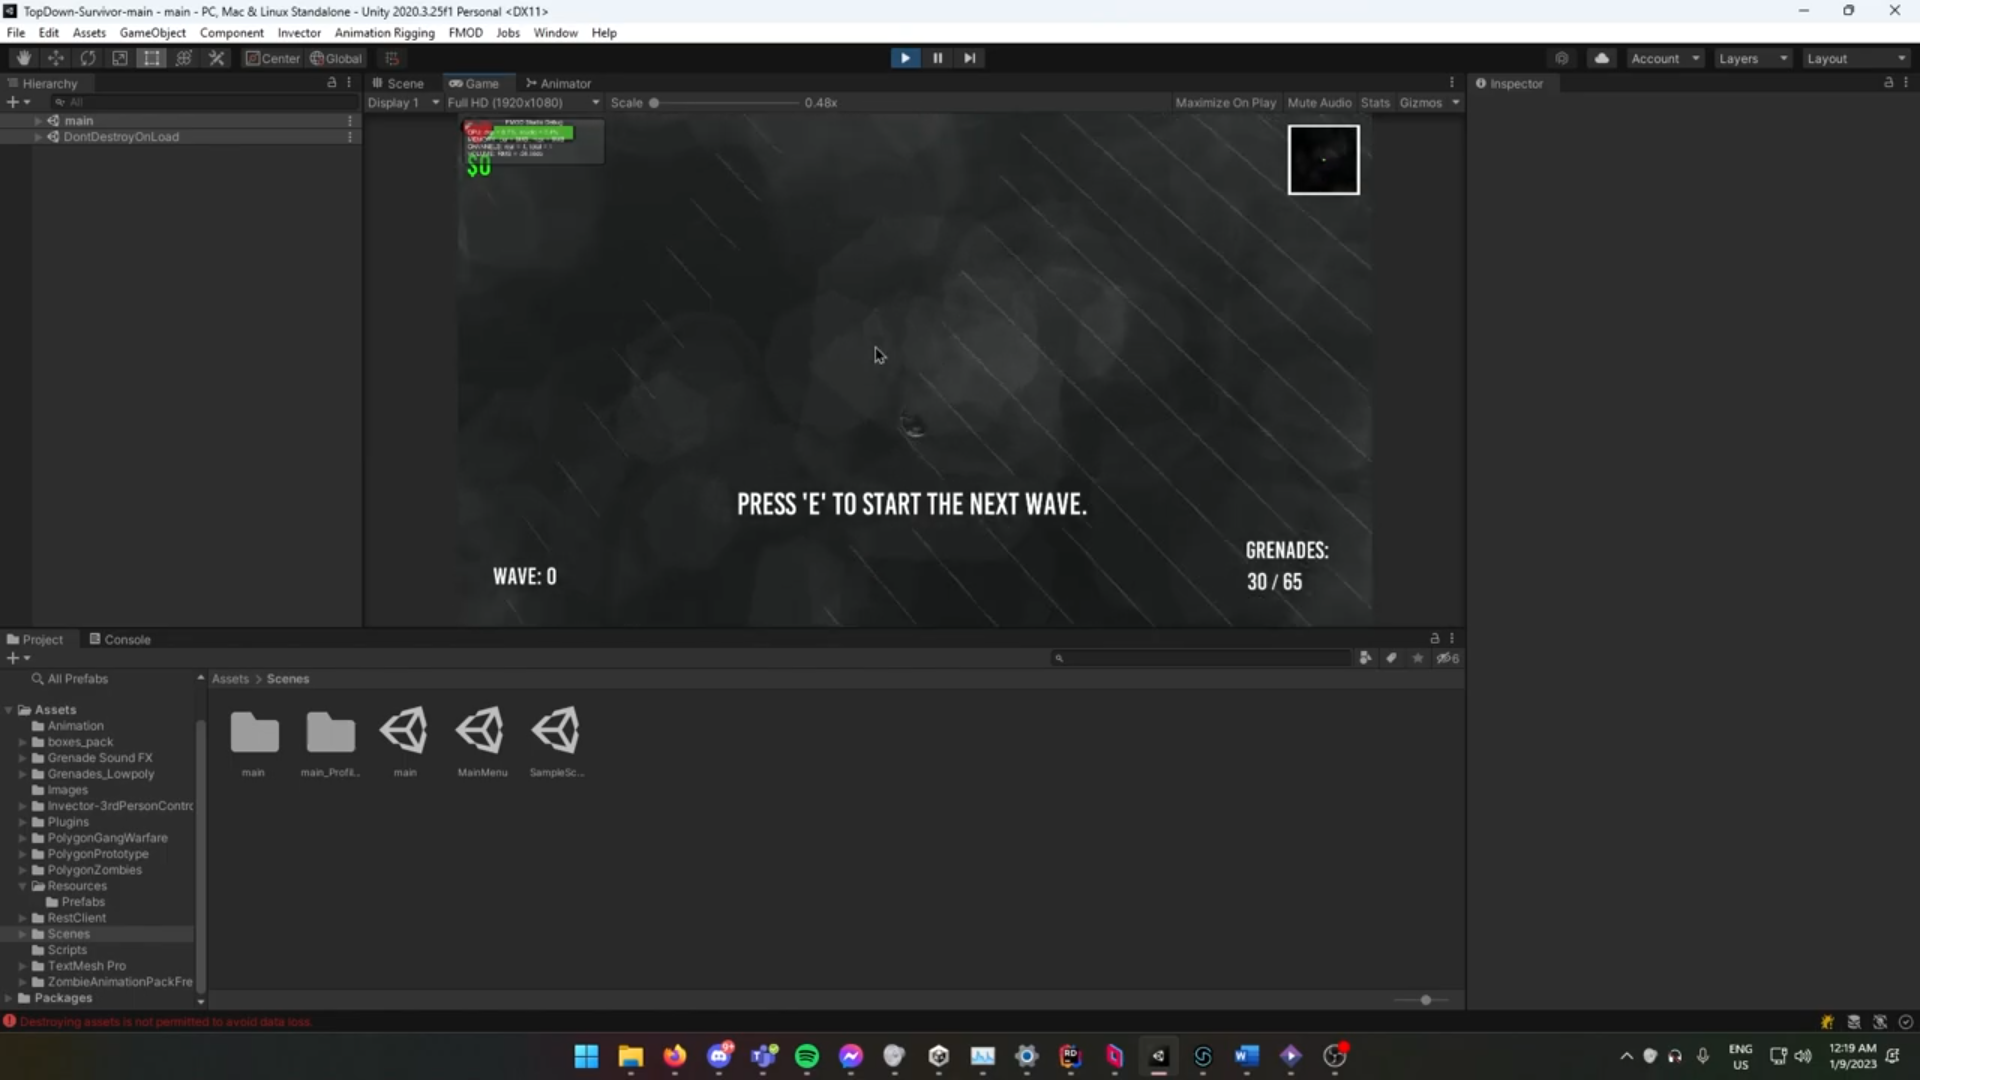This screenshot has height=1080, width=1994.
Task: Open the main scene asset
Action: (404, 741)
